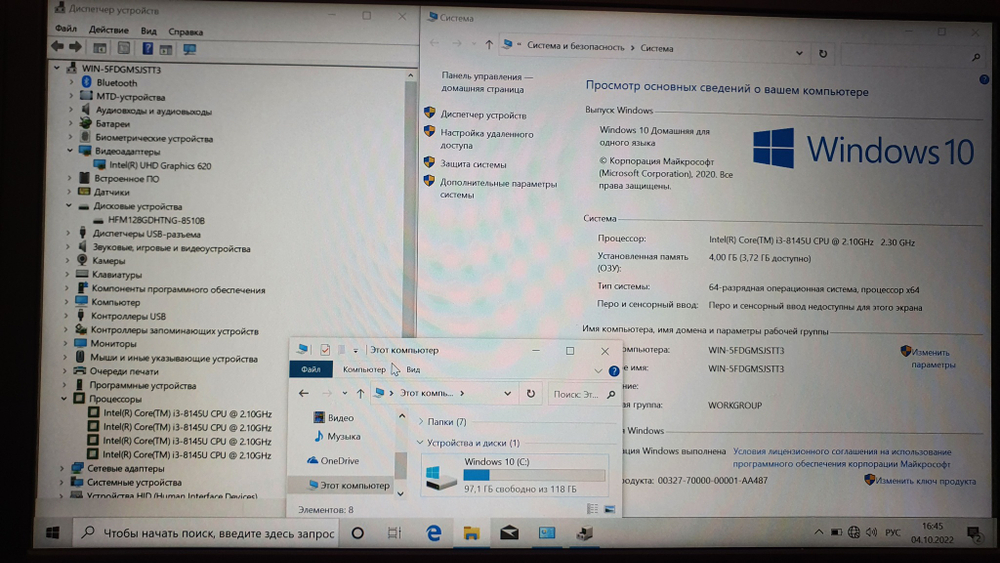Open address history dropdown in System window
This screenshot has width=1000, height=563.
click(799, 53)
